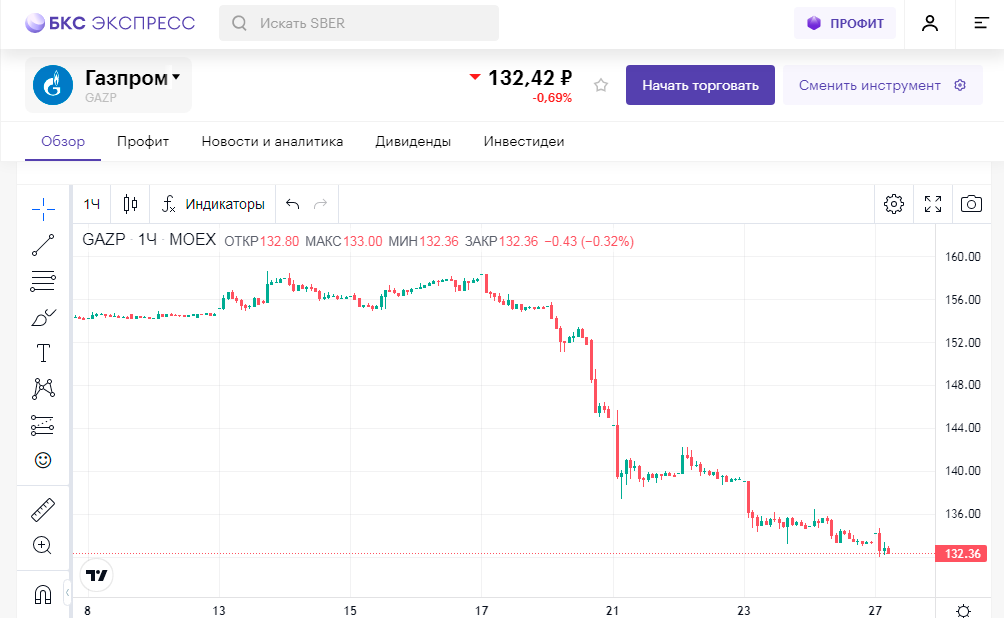Open the 1Ч timeframe selector
This screenshot has width=1004, height=618.
click(92, 204)
